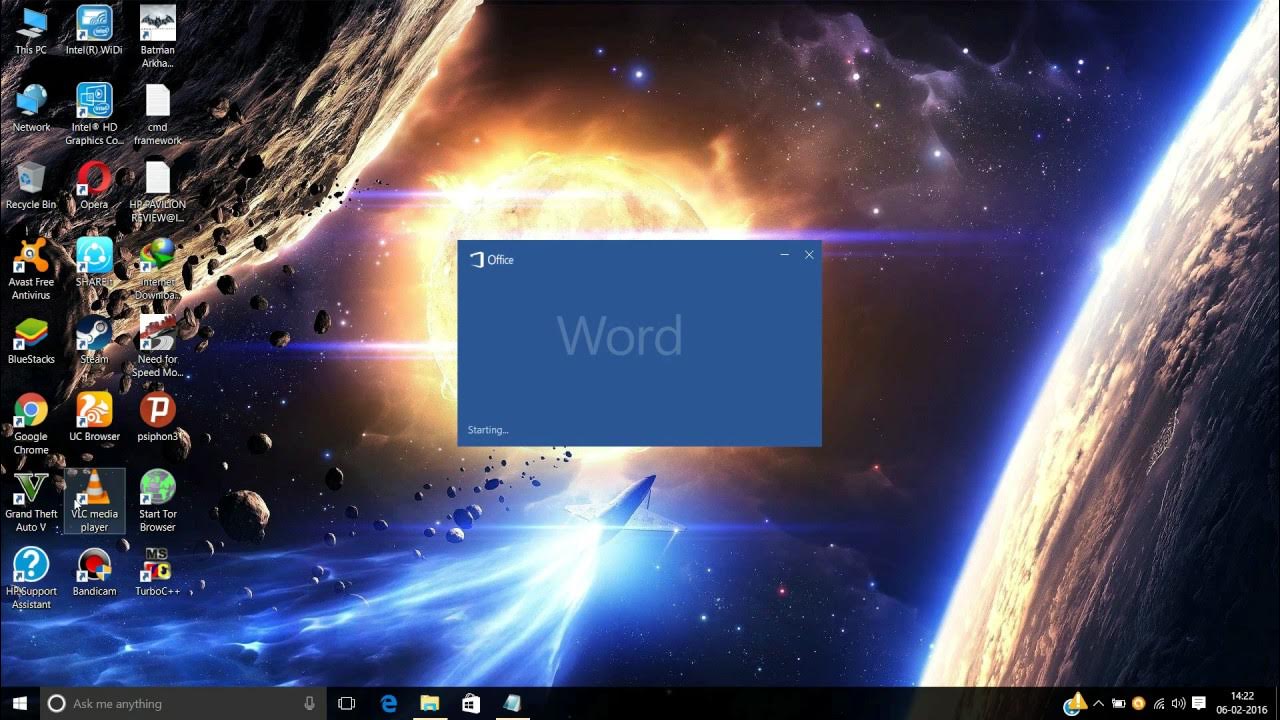Select the Recycle Bin icon

coord(31,185)
